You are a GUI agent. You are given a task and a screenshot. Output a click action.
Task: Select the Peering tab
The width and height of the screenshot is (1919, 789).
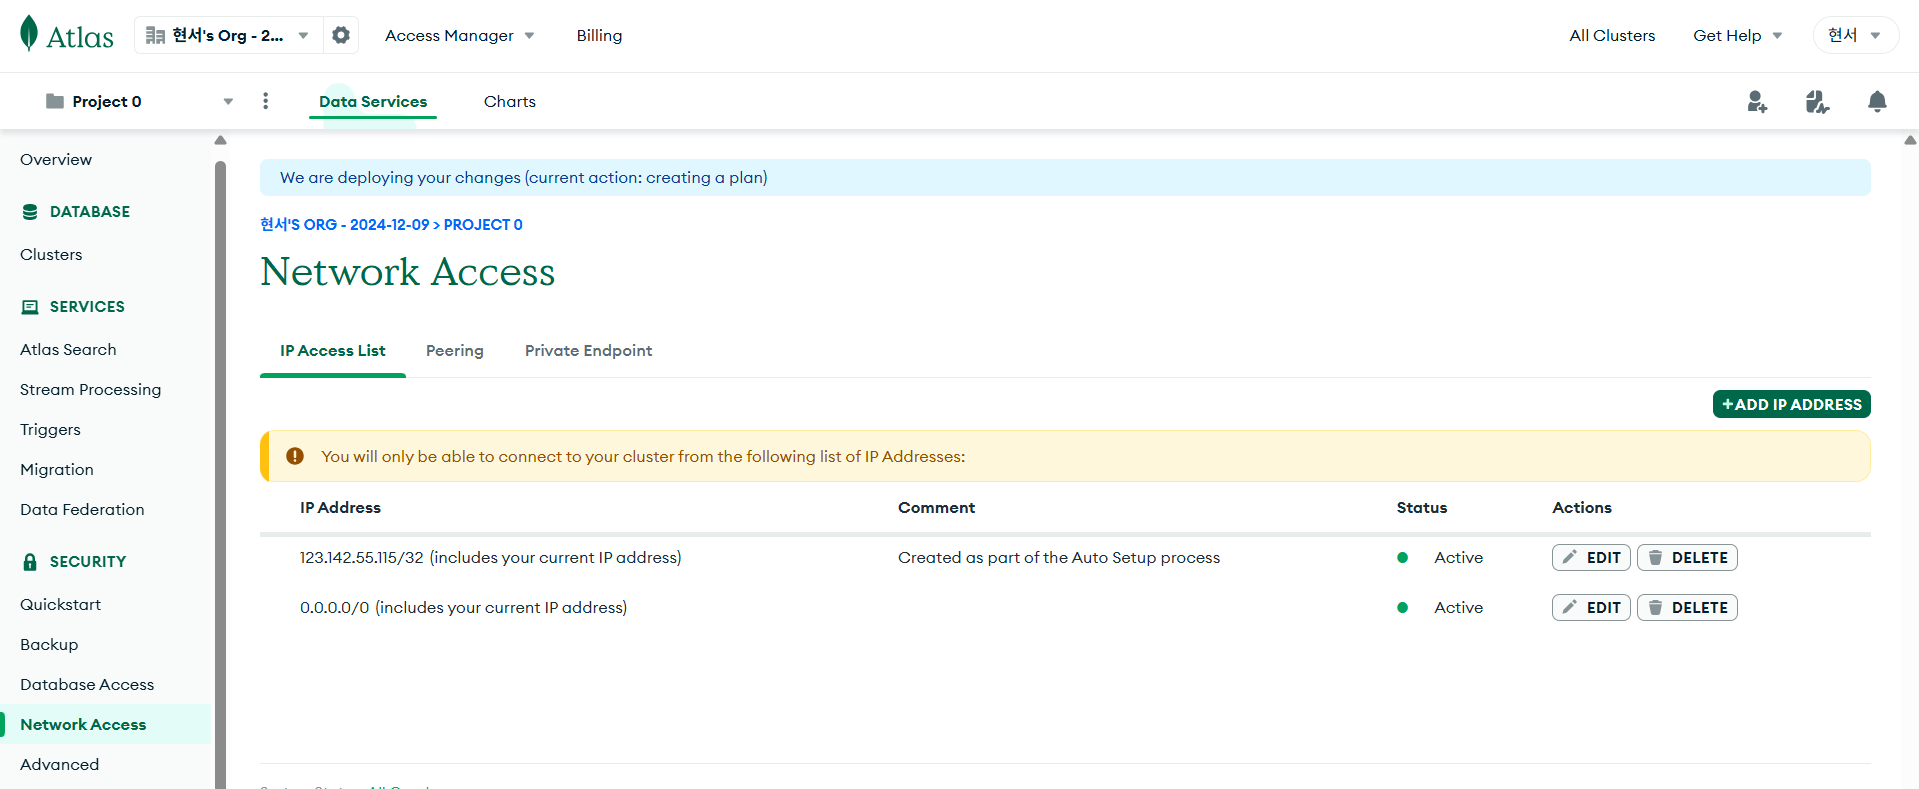455,351
